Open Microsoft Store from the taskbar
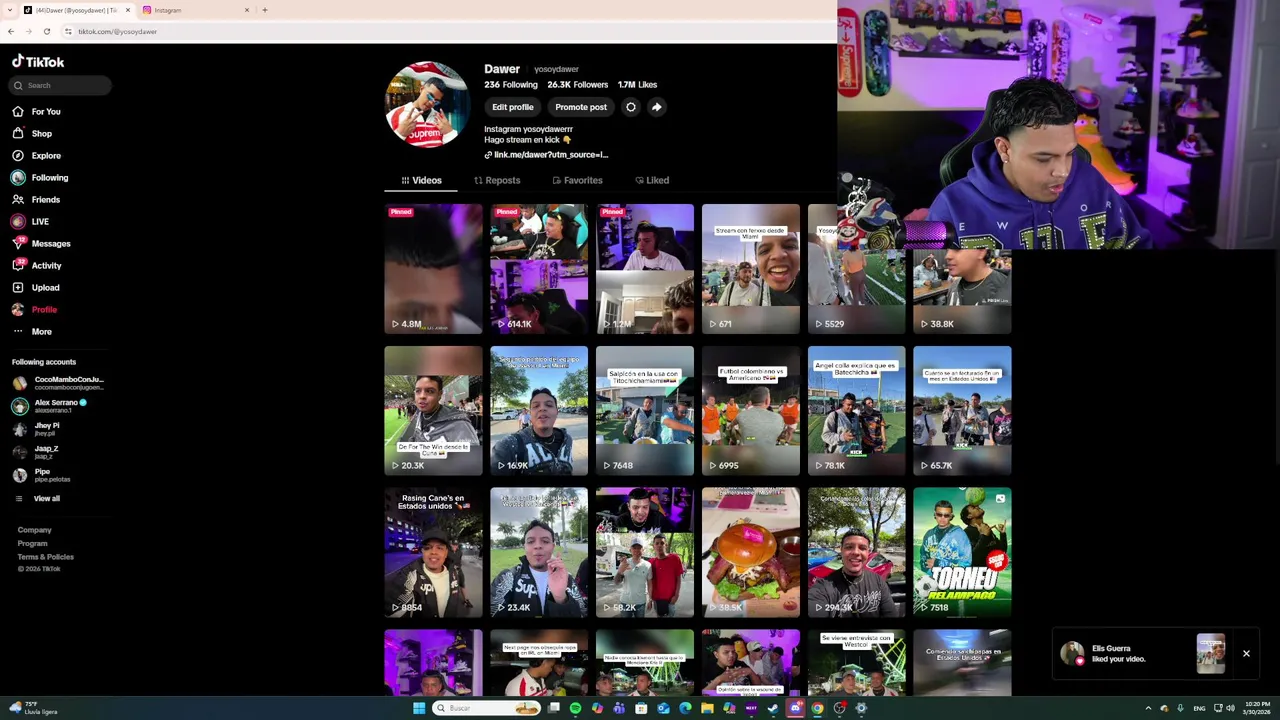 click(x=641, y=708)
